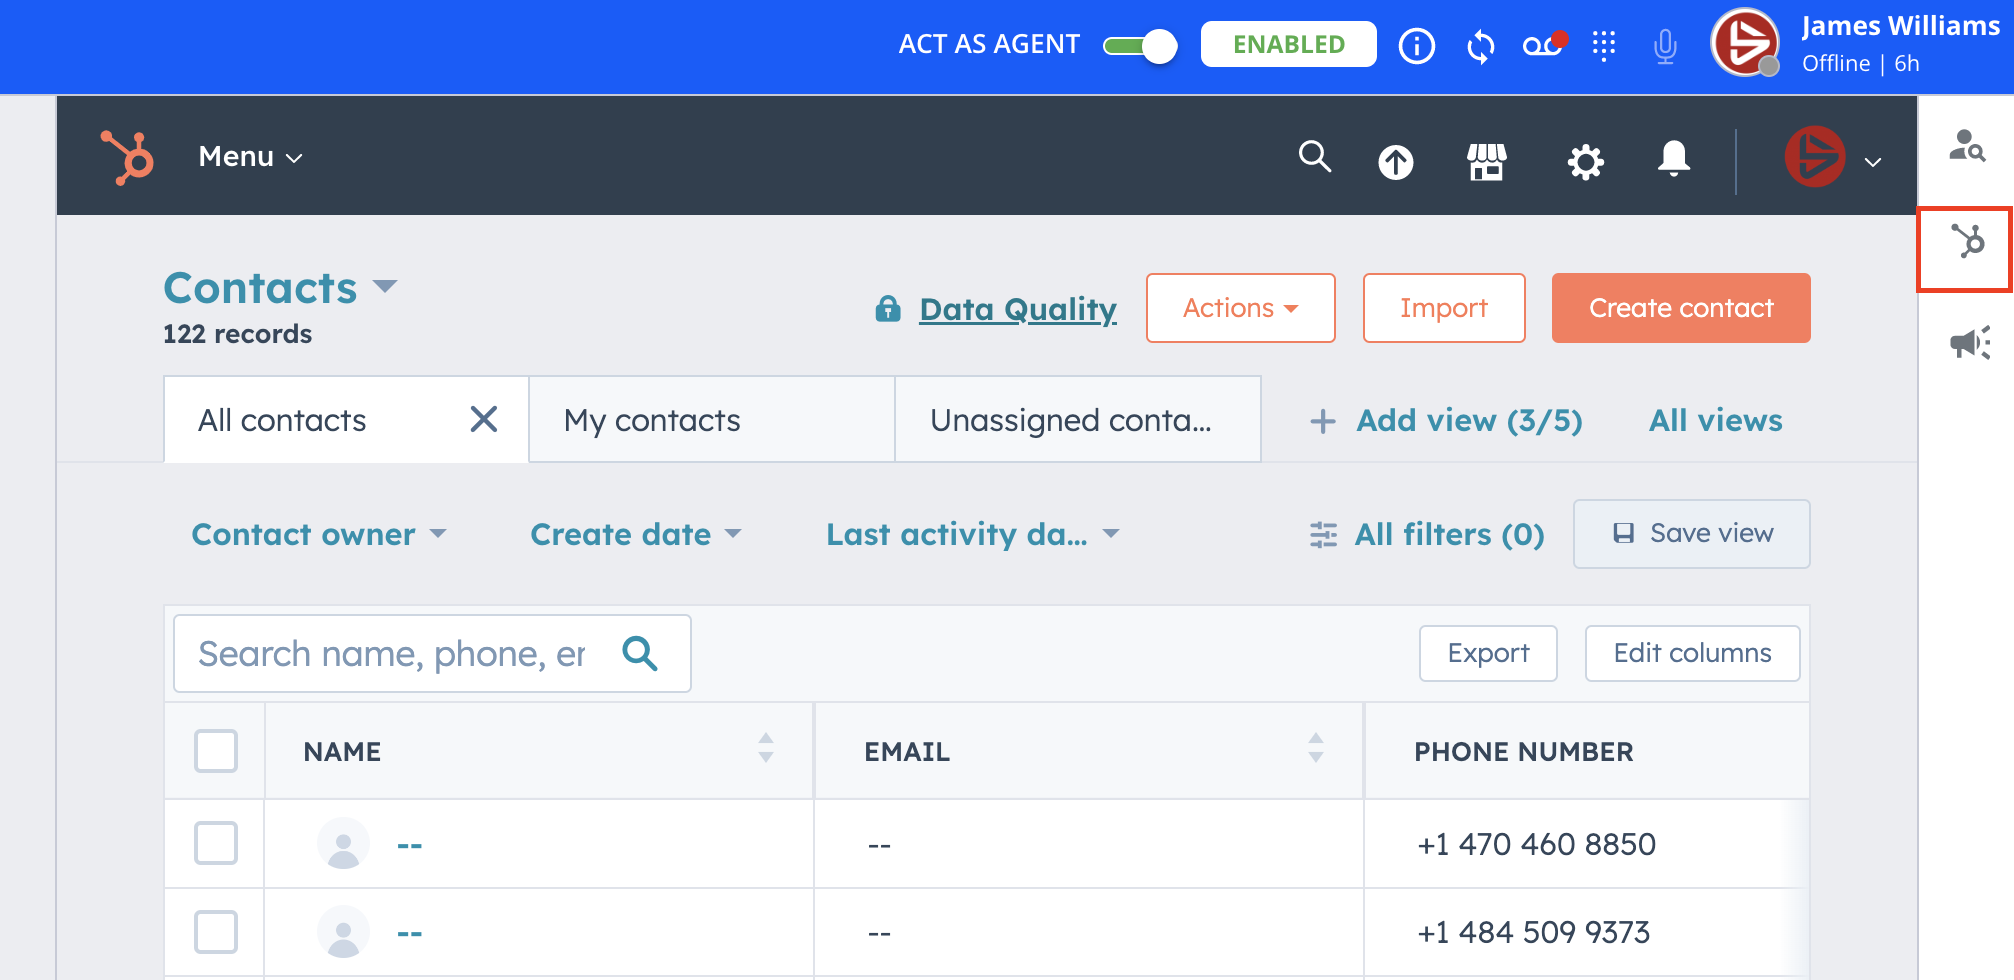Check the select-all contacts checkbox

215,751
